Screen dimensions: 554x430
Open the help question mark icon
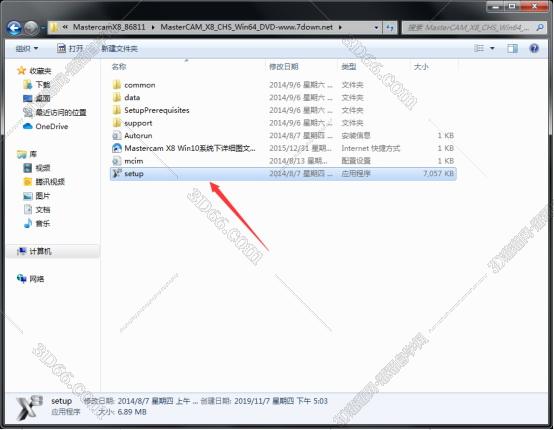pos(534,48)
